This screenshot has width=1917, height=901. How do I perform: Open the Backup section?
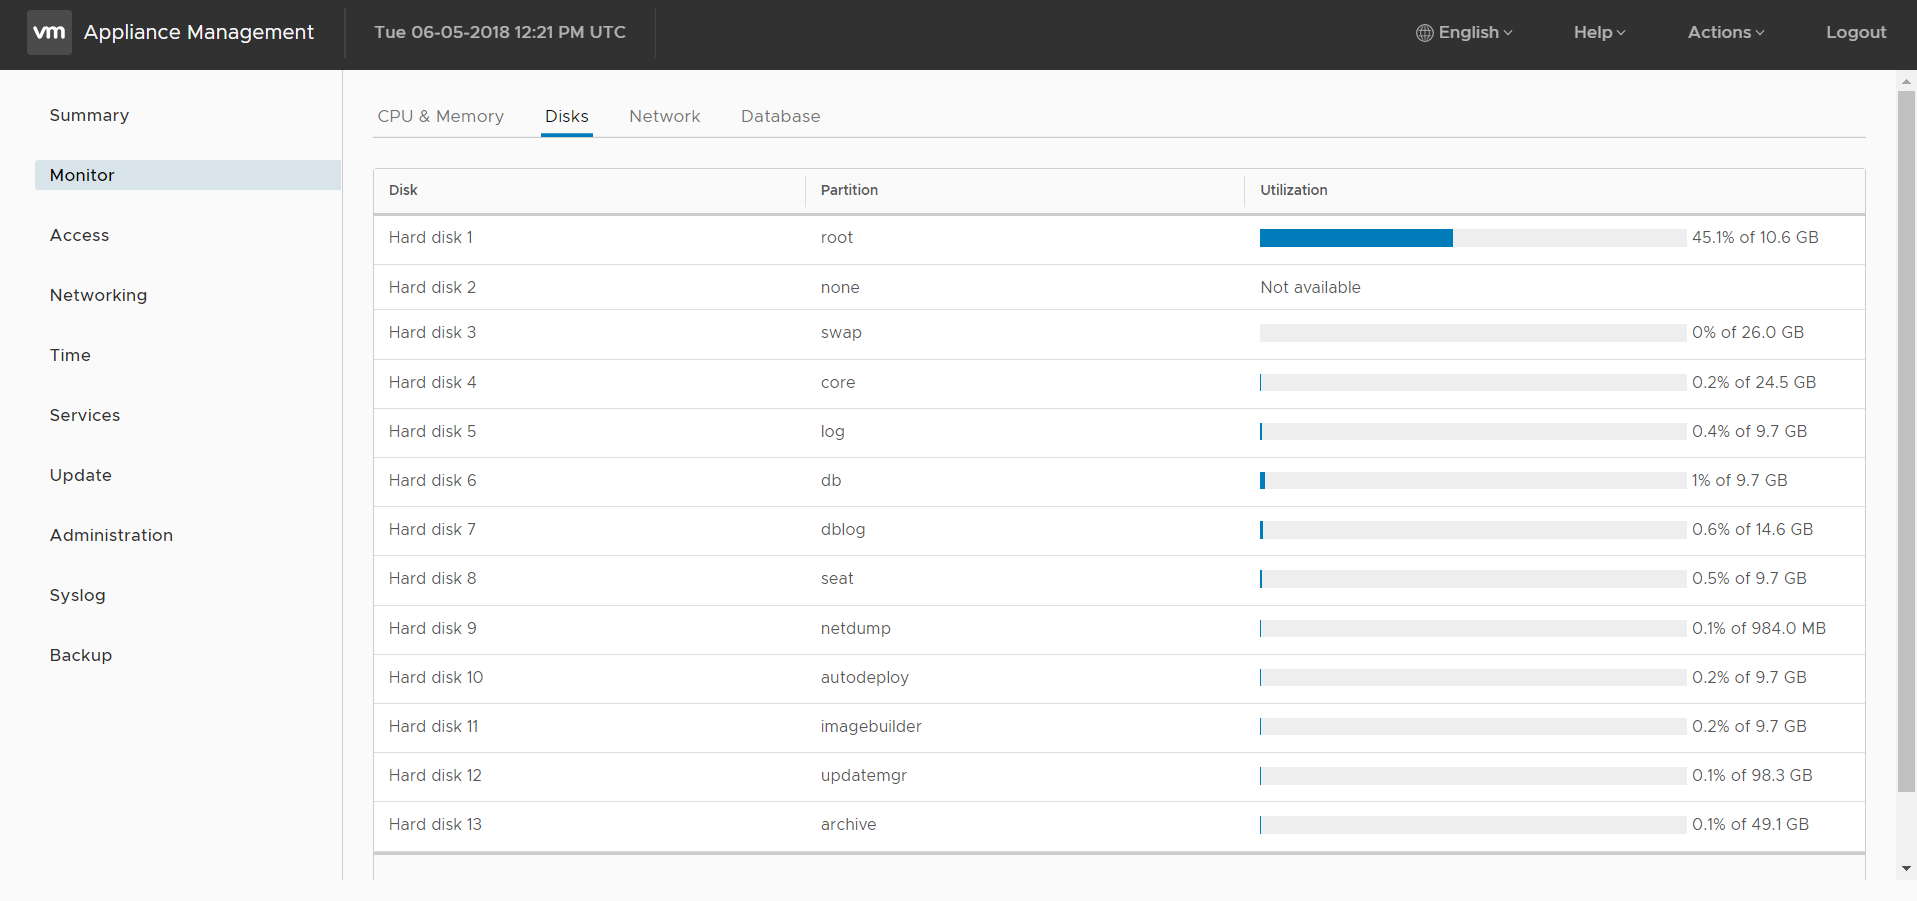pos(80,654)
